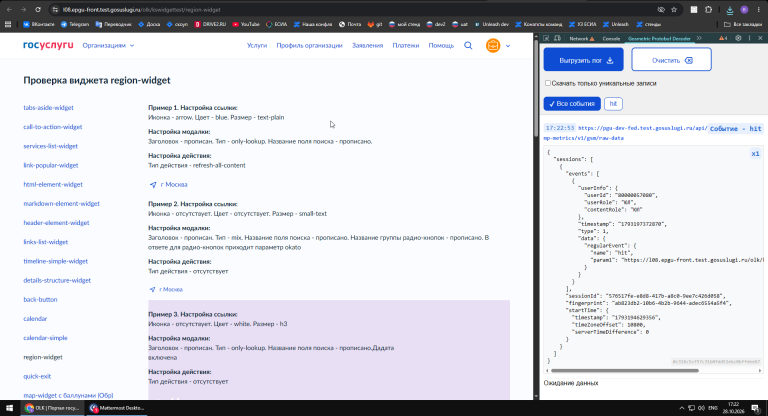Select Geometric Protobuf Decoder tab
The width and height of the screenshot is (768, 416).
coord(659,38)
